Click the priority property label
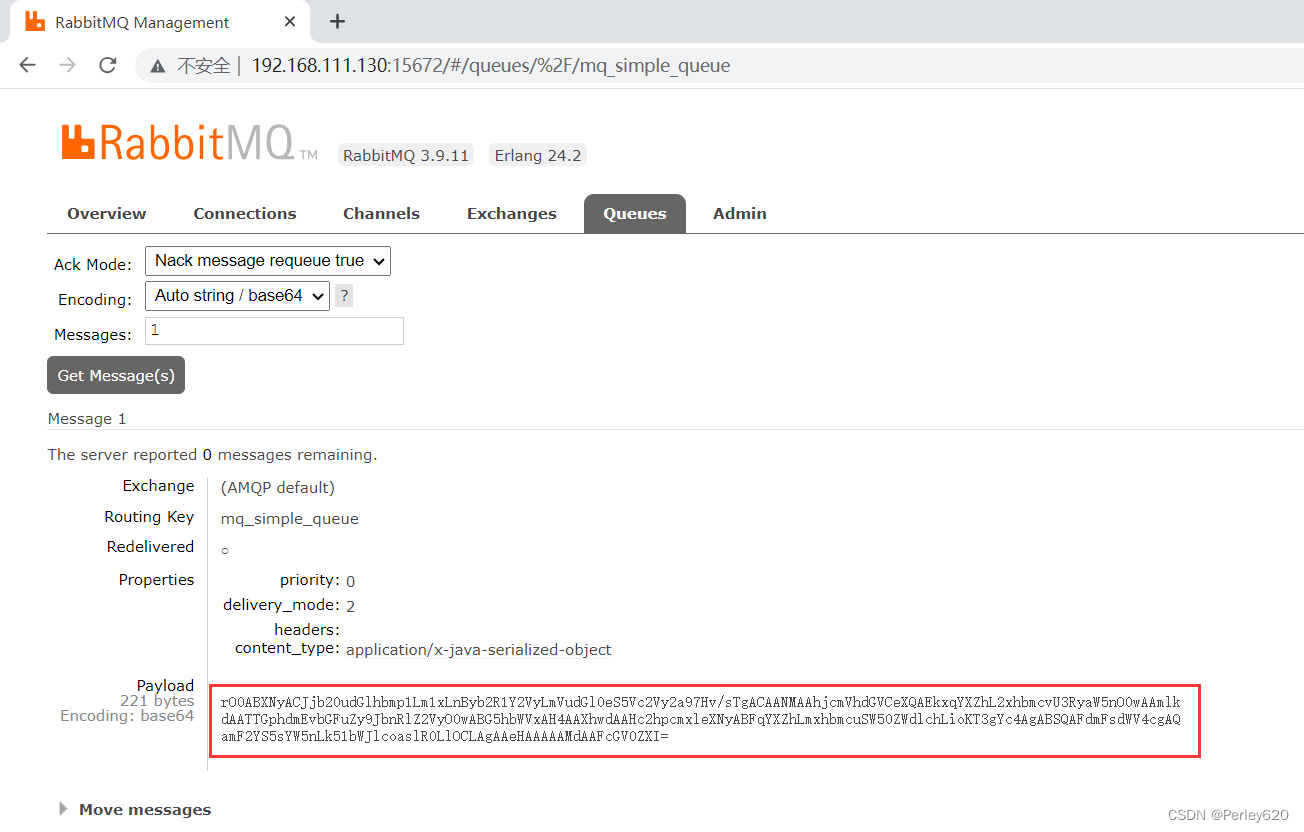This screenshot has width=1304, height=832. pos(310,580)
